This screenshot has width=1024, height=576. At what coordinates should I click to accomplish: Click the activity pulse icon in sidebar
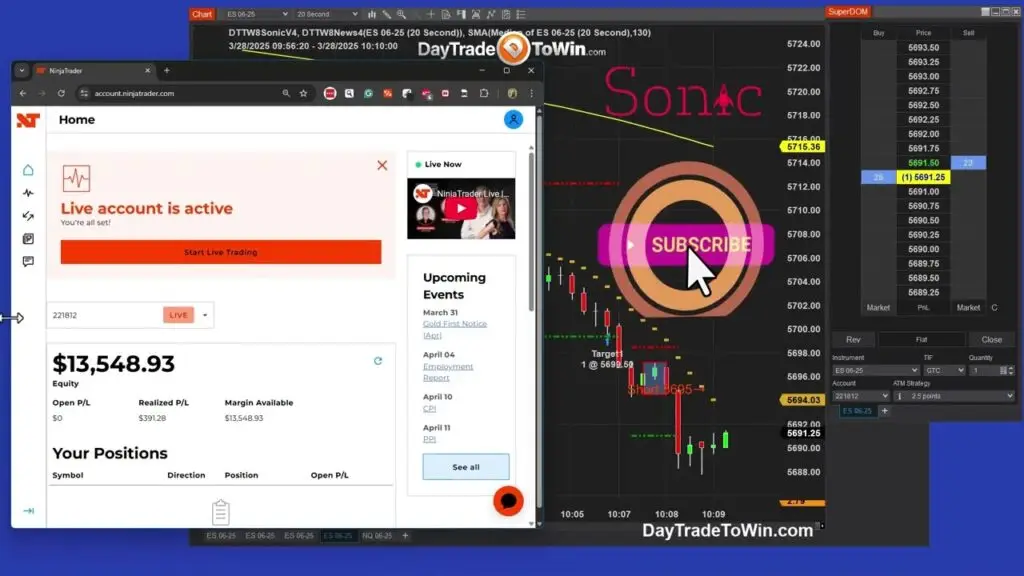coord(28,193)
